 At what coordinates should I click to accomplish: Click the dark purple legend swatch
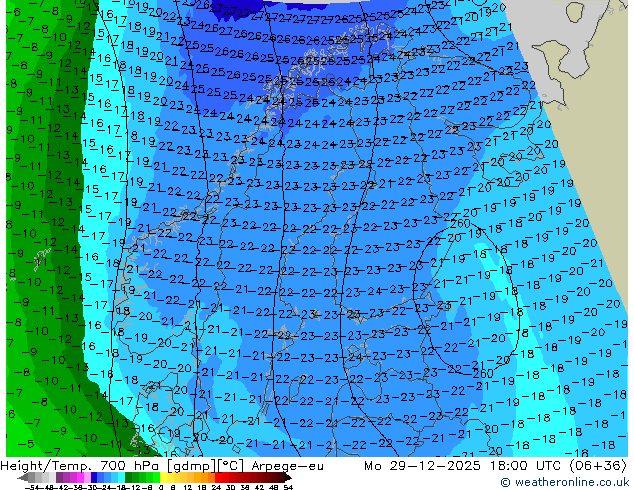coord(59,478)
